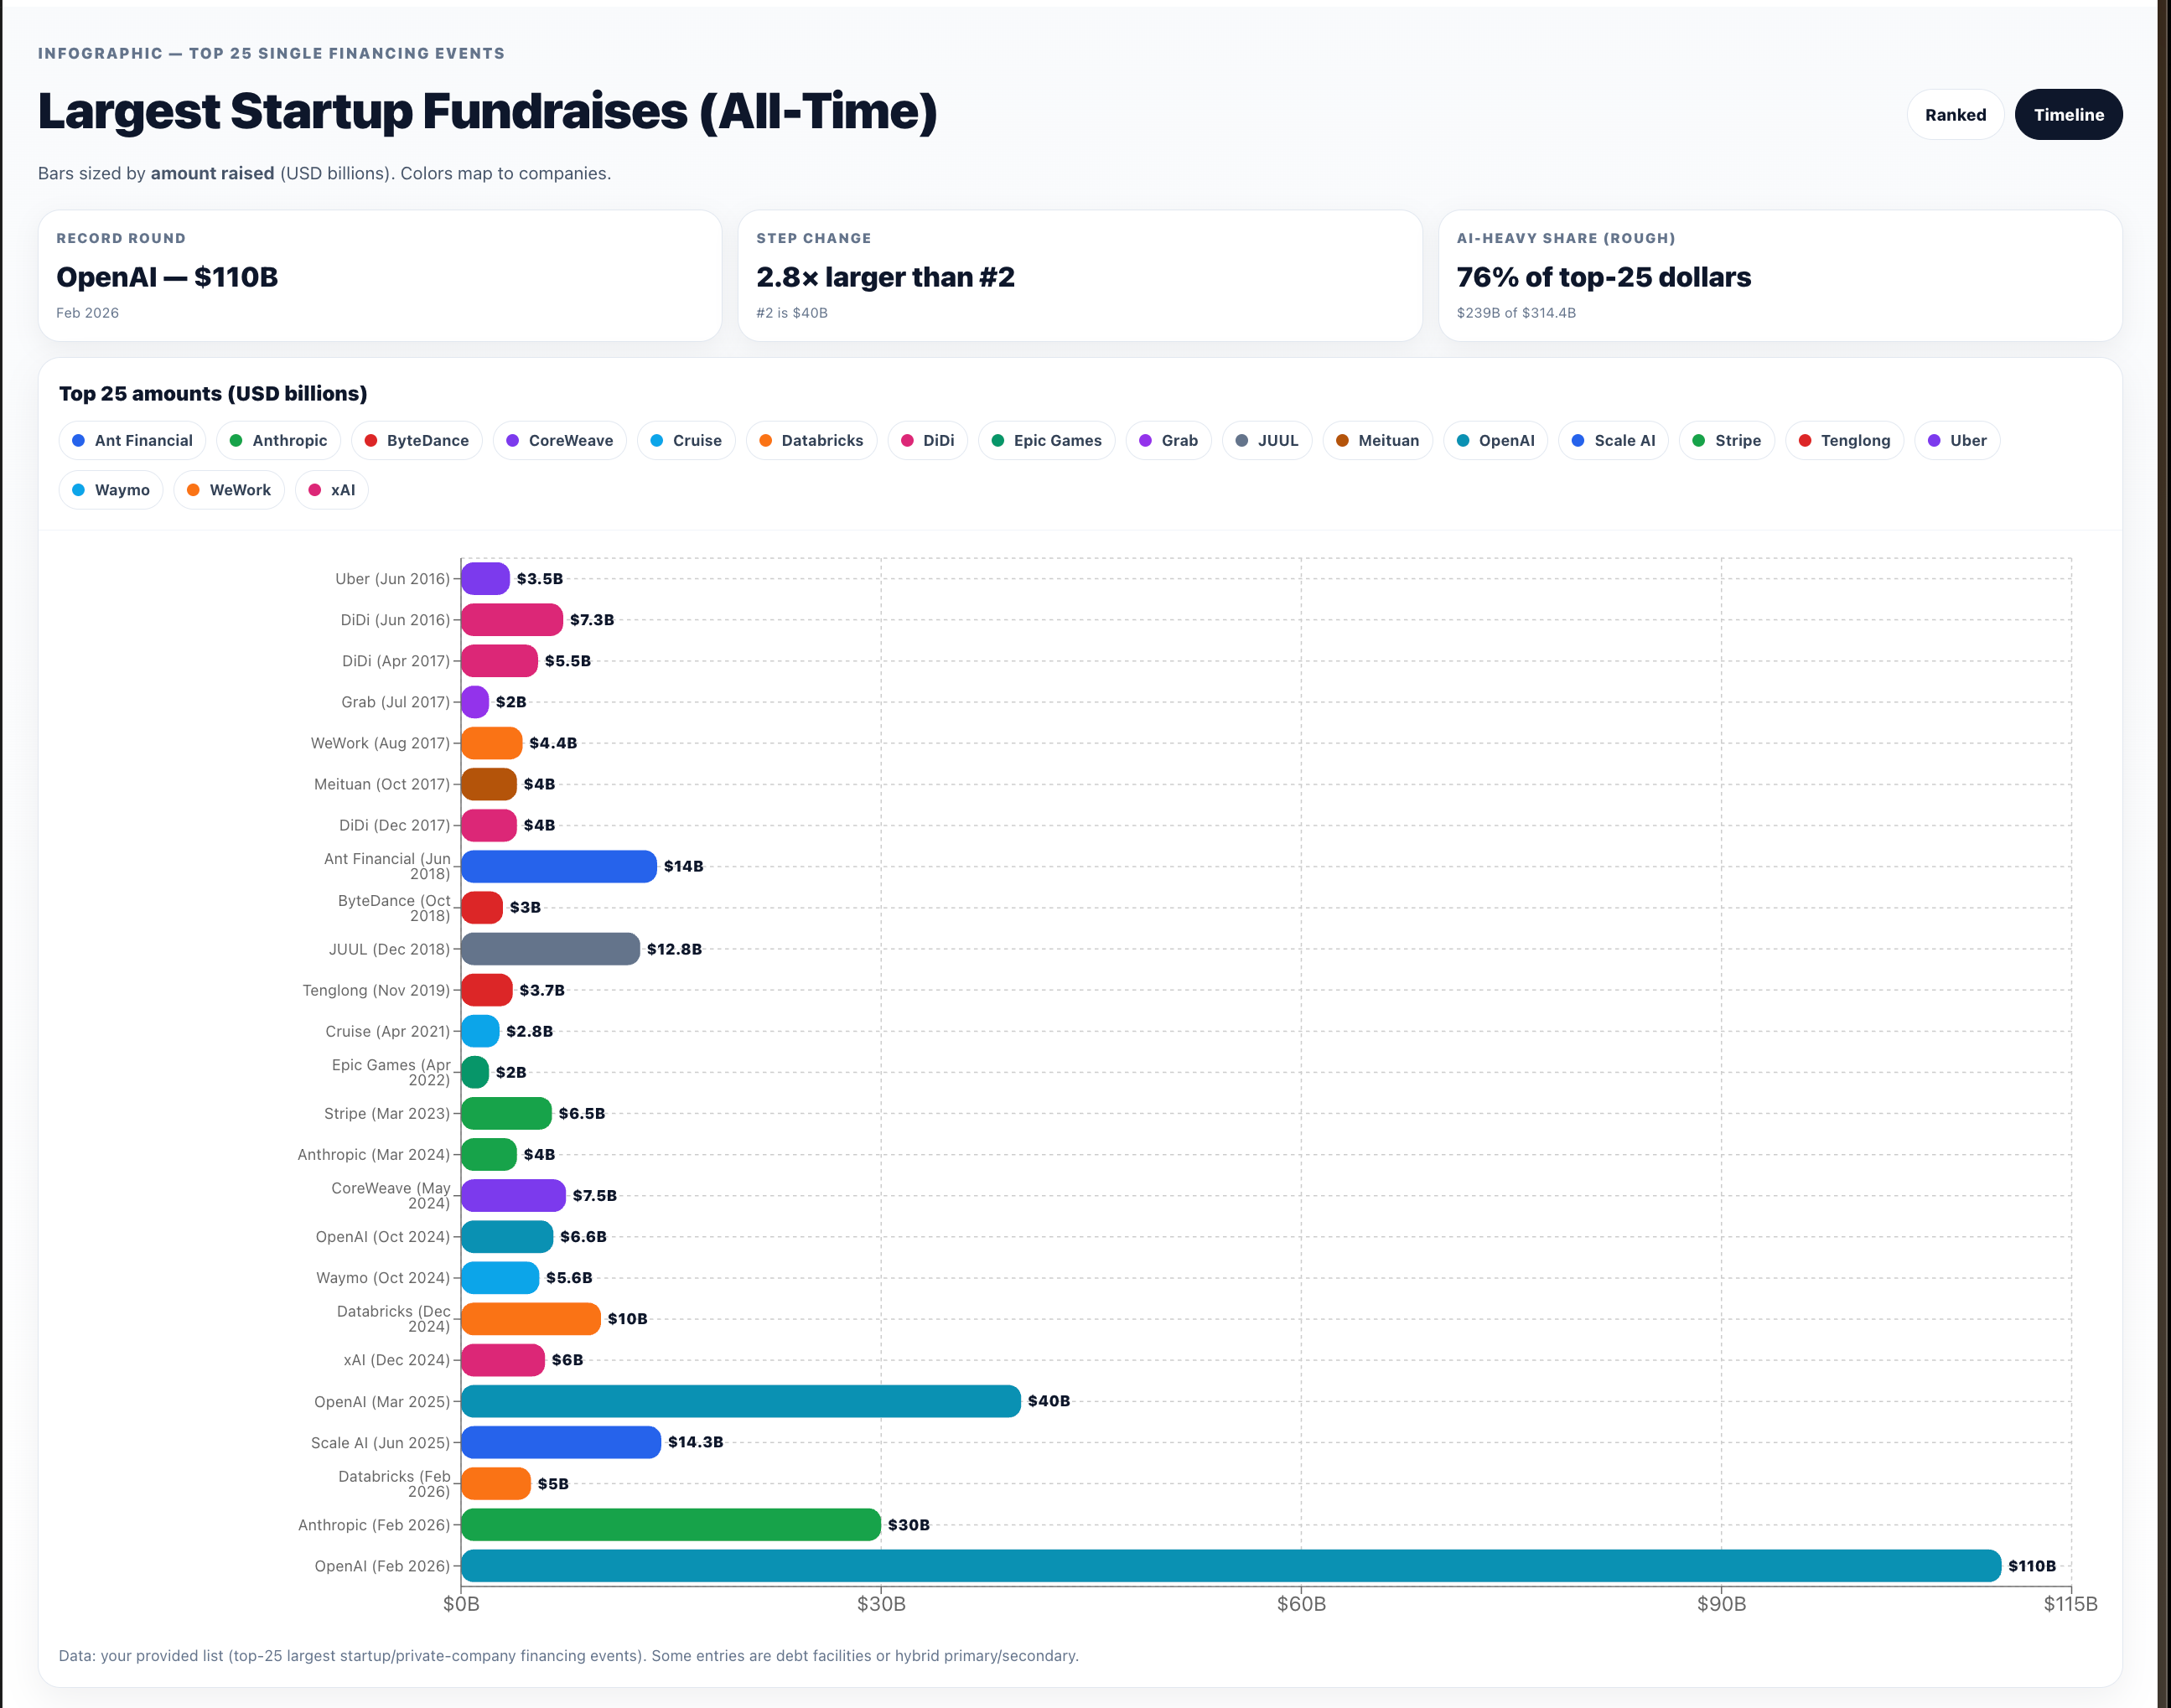
Task: Click the OpenAI legend chip
Action: (1495, 441)
